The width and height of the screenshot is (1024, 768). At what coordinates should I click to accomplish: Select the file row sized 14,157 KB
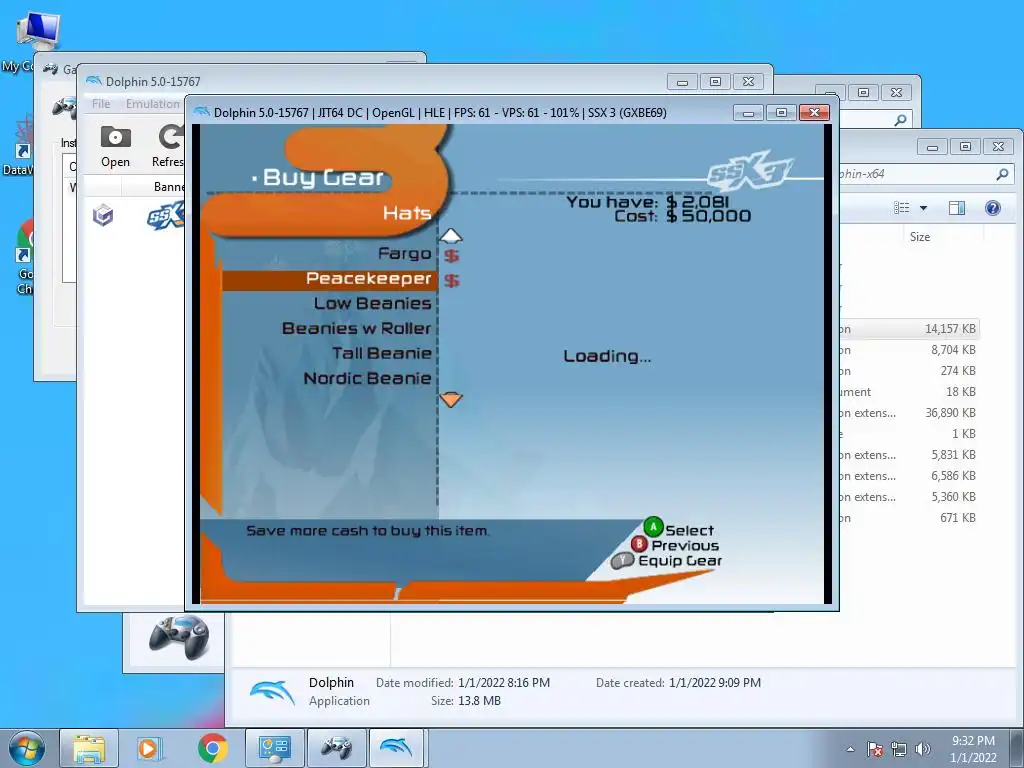[x=910, y=329]
